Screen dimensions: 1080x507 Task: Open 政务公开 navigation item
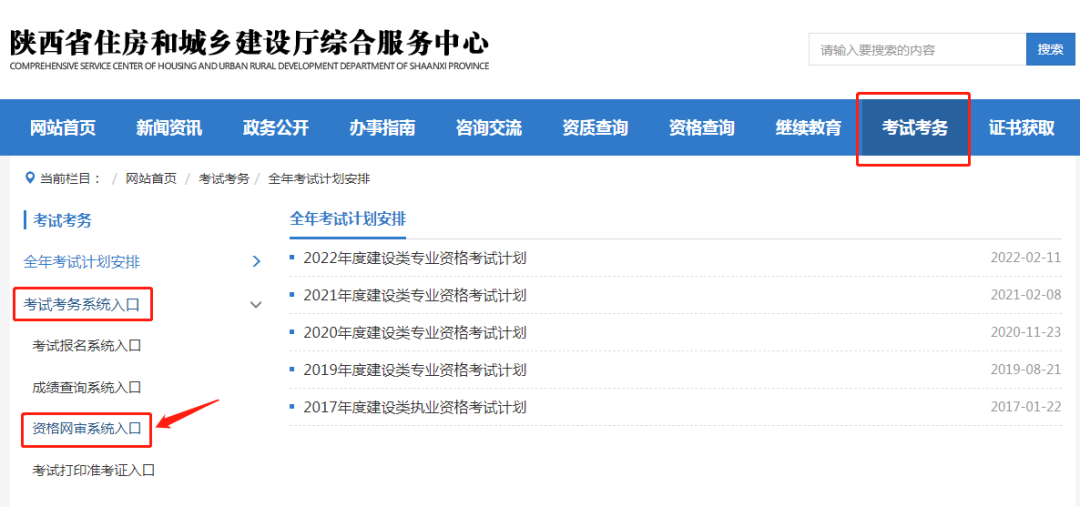point(276,128)
